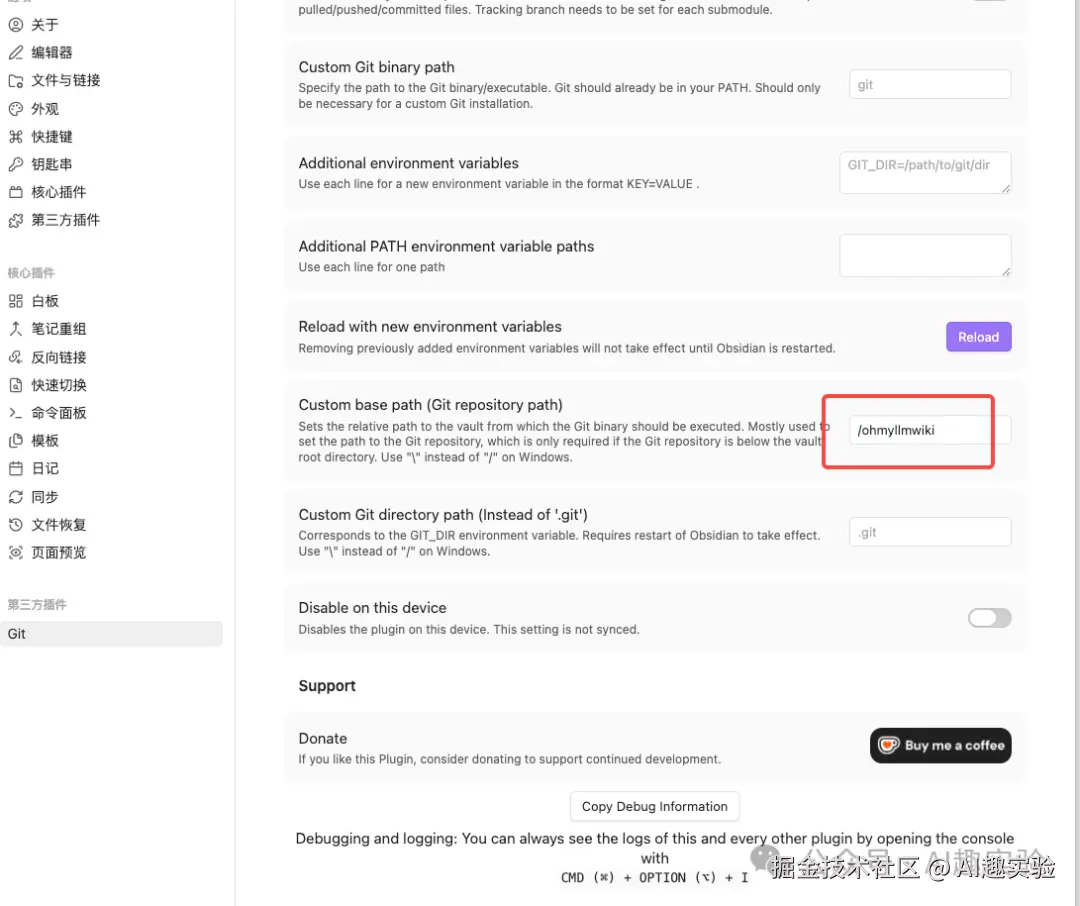This screenshot has height=906, width=1080.
Task: Select the 快捷键 command icon
Action: click(x=16, y=136)
